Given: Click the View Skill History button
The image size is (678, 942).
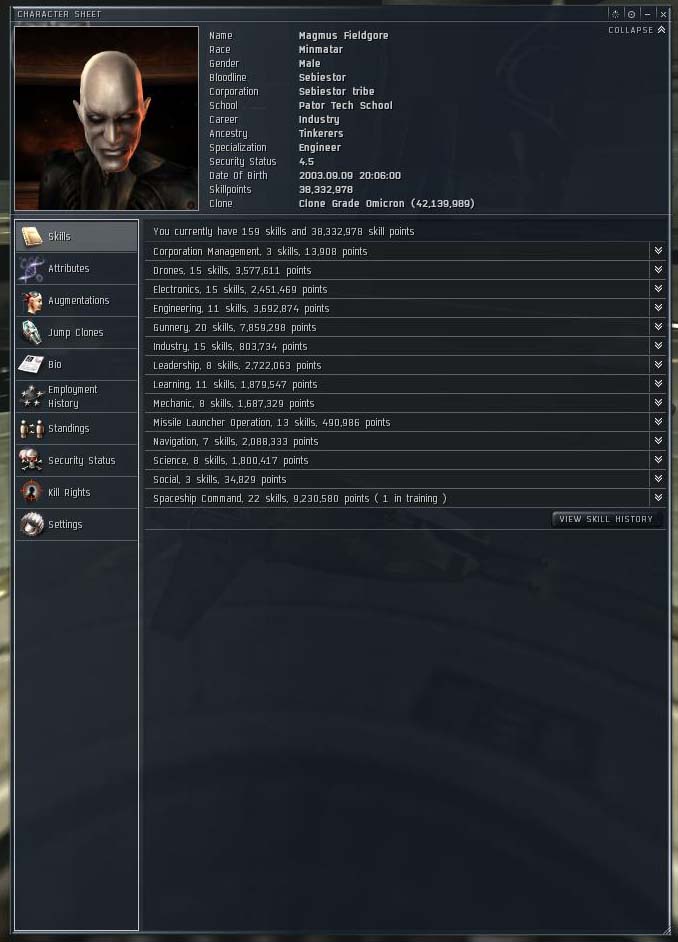Looking at the screenshot, I should [606, 519].
